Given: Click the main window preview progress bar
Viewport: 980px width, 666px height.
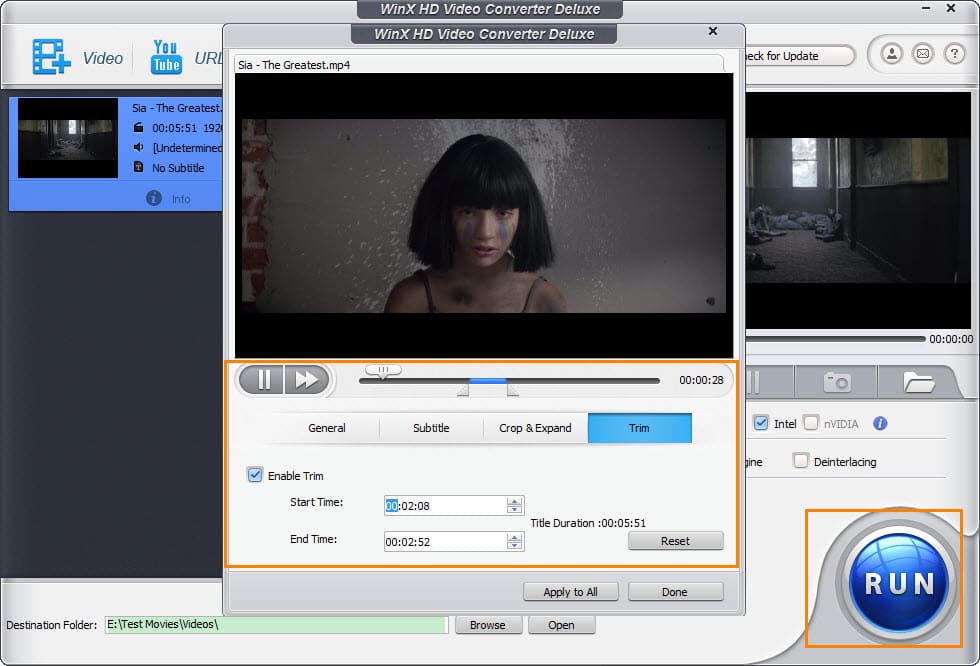Looking at the screenshot, I should coord(835,339).
